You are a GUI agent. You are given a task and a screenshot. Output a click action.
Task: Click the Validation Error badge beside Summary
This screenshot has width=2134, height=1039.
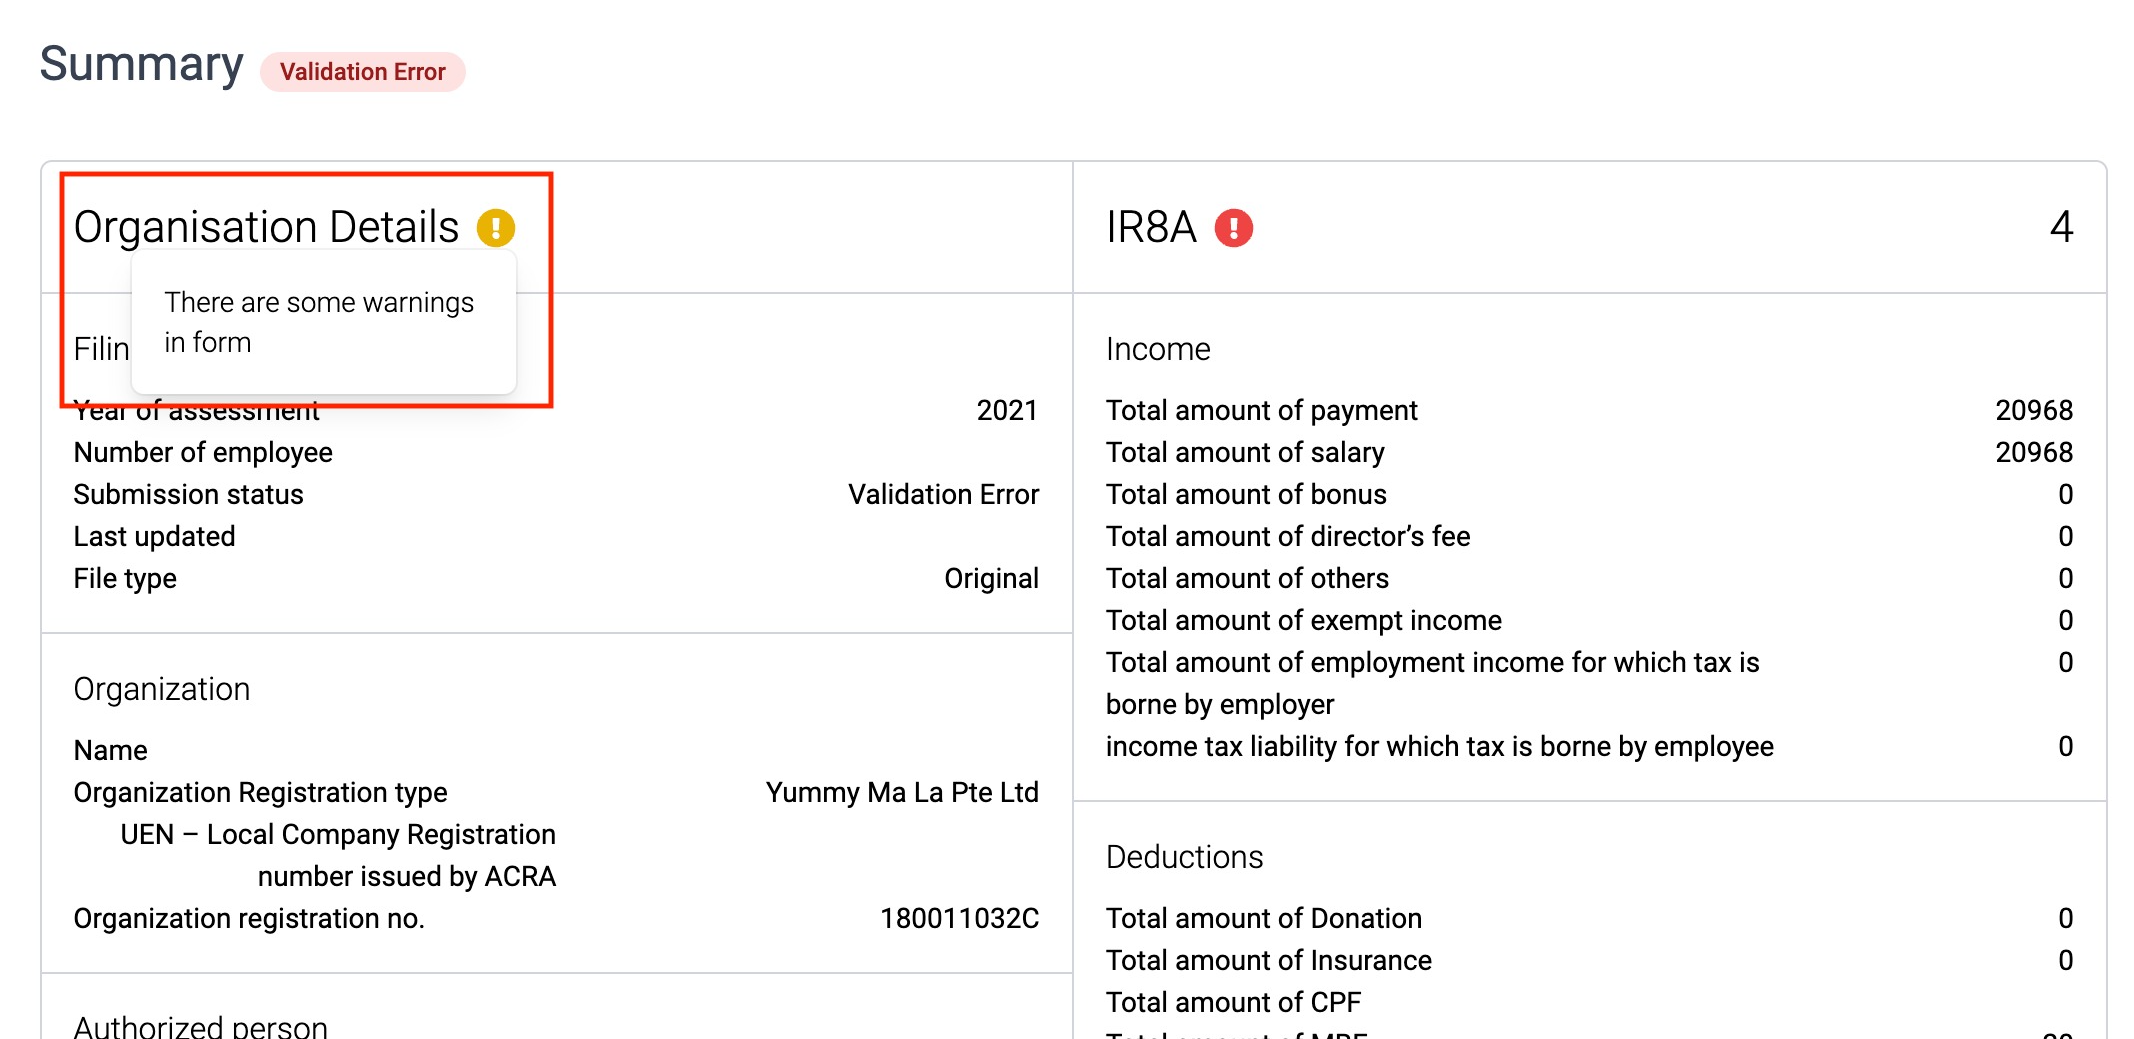(362, 72)
